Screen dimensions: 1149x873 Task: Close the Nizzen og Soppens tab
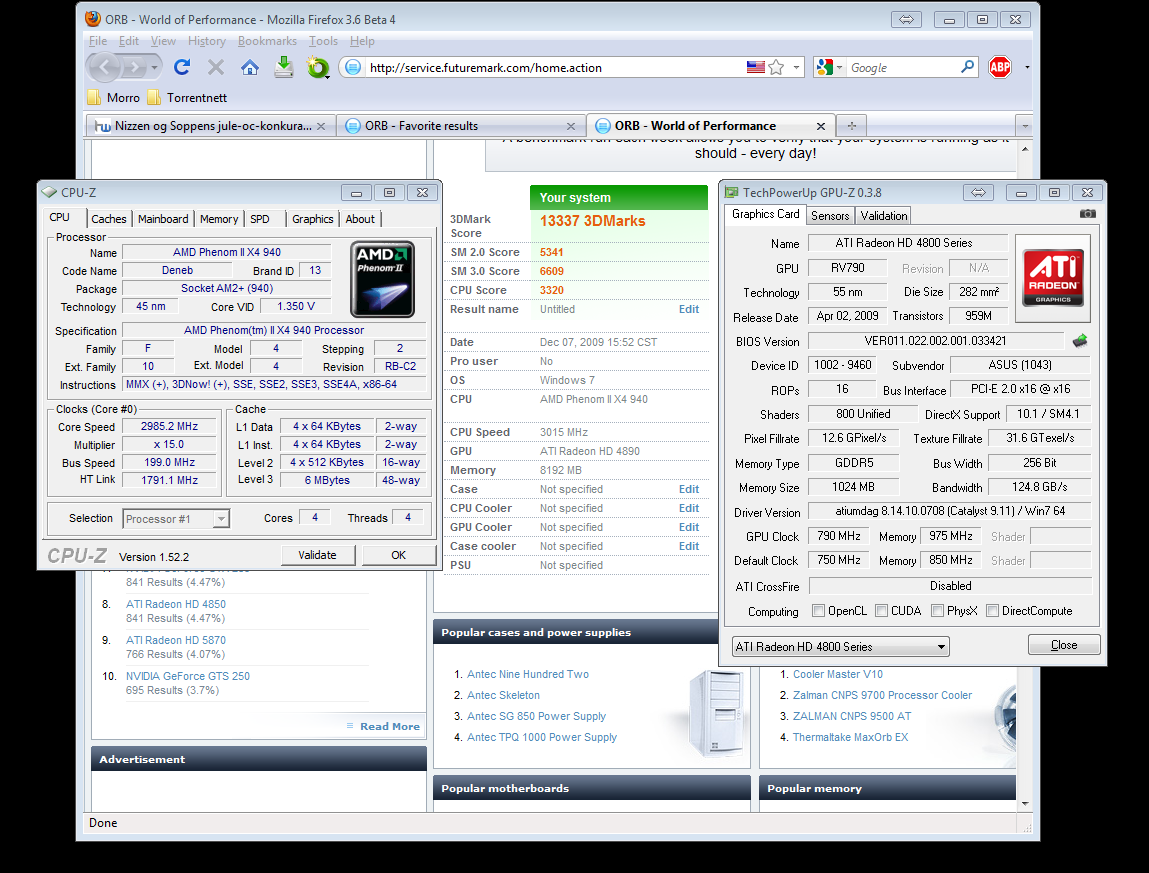(320, 126)
